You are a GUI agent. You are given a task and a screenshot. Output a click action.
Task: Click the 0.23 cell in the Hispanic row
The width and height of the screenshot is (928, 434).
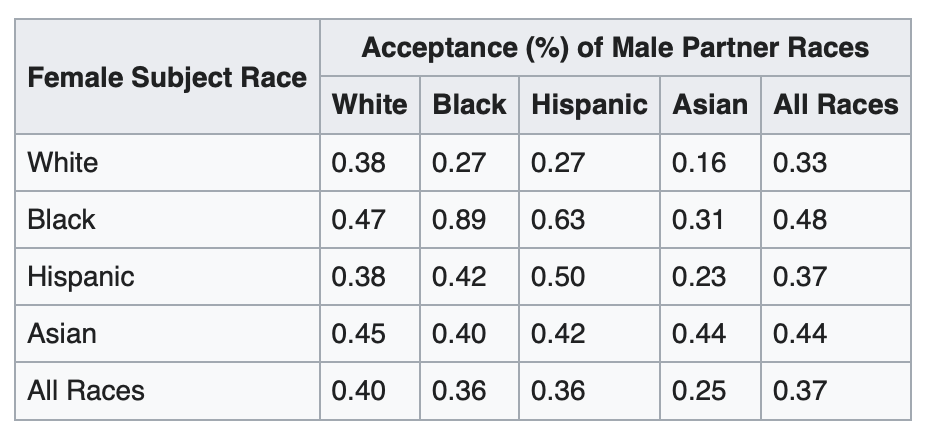[x=699, y=276]
